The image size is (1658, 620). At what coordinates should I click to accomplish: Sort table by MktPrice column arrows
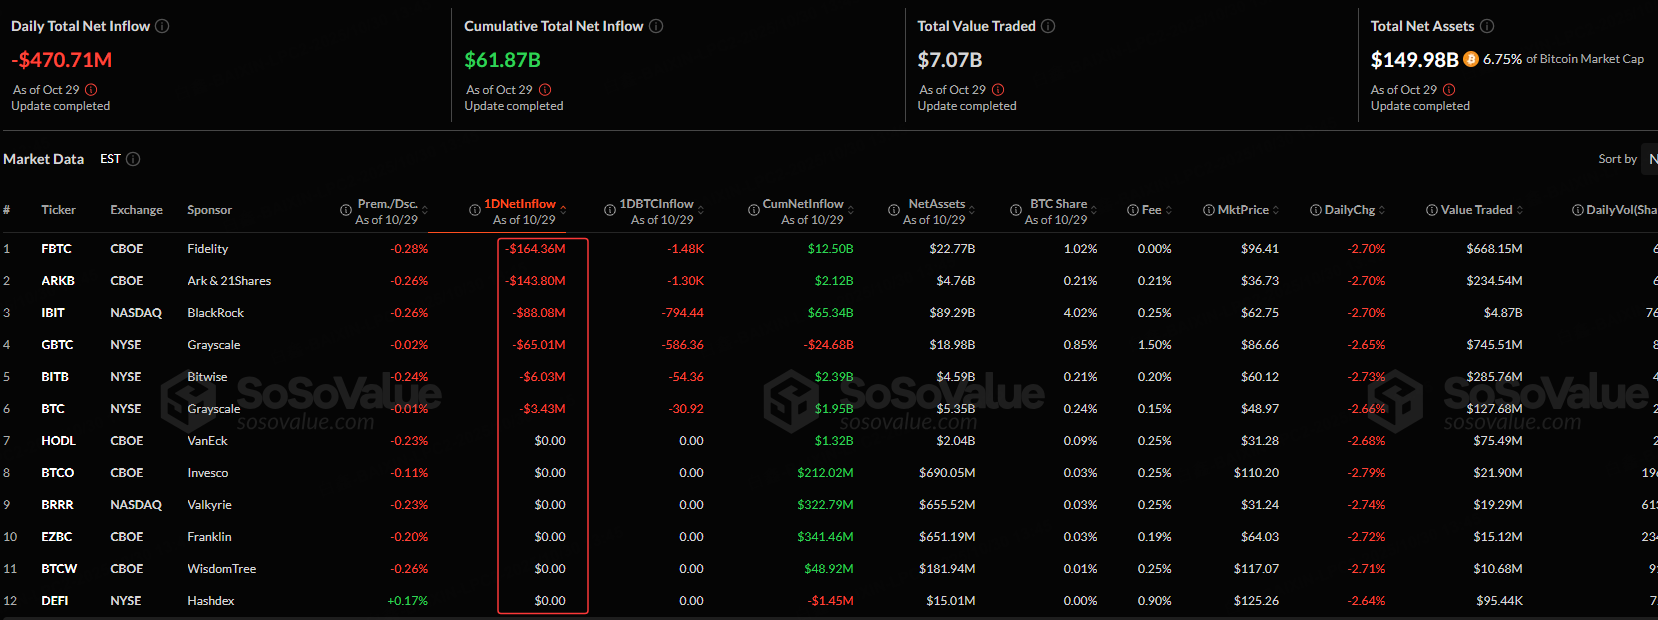pos(1276,210)
